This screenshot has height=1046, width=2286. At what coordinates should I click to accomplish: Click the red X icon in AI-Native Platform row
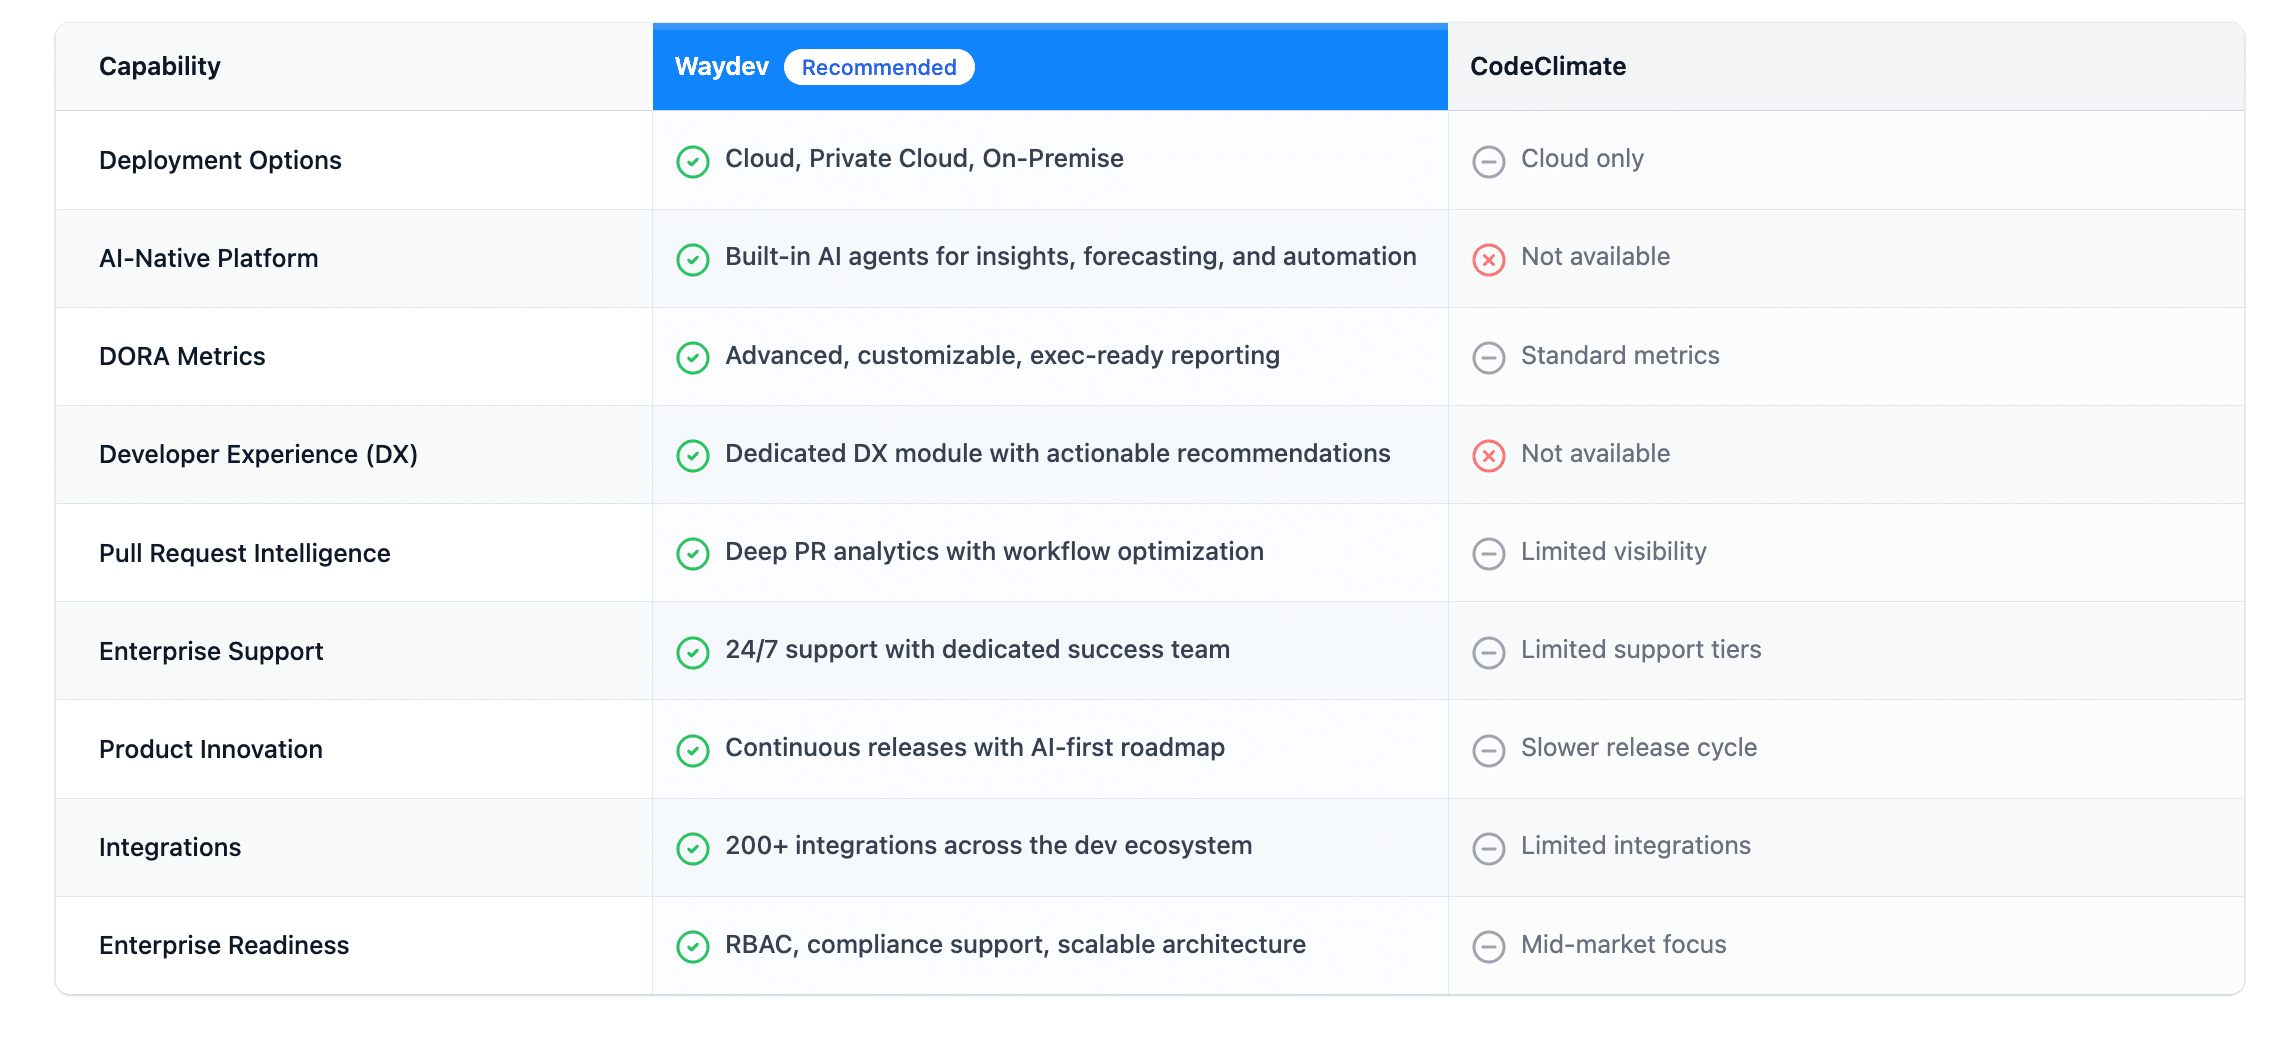(1488, 259)
